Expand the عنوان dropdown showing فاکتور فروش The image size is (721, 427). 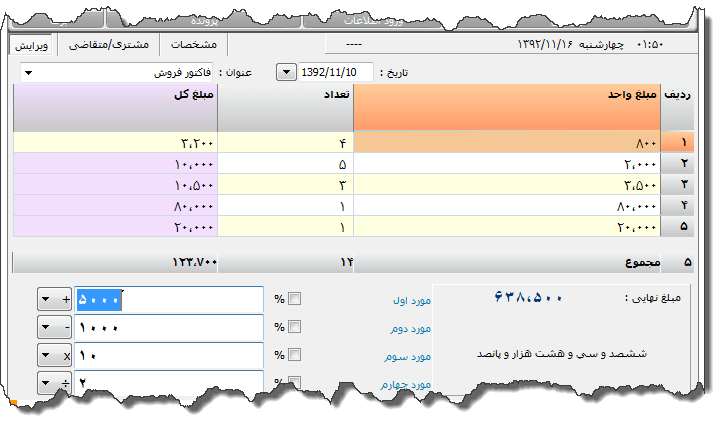(x=28, y=73)
